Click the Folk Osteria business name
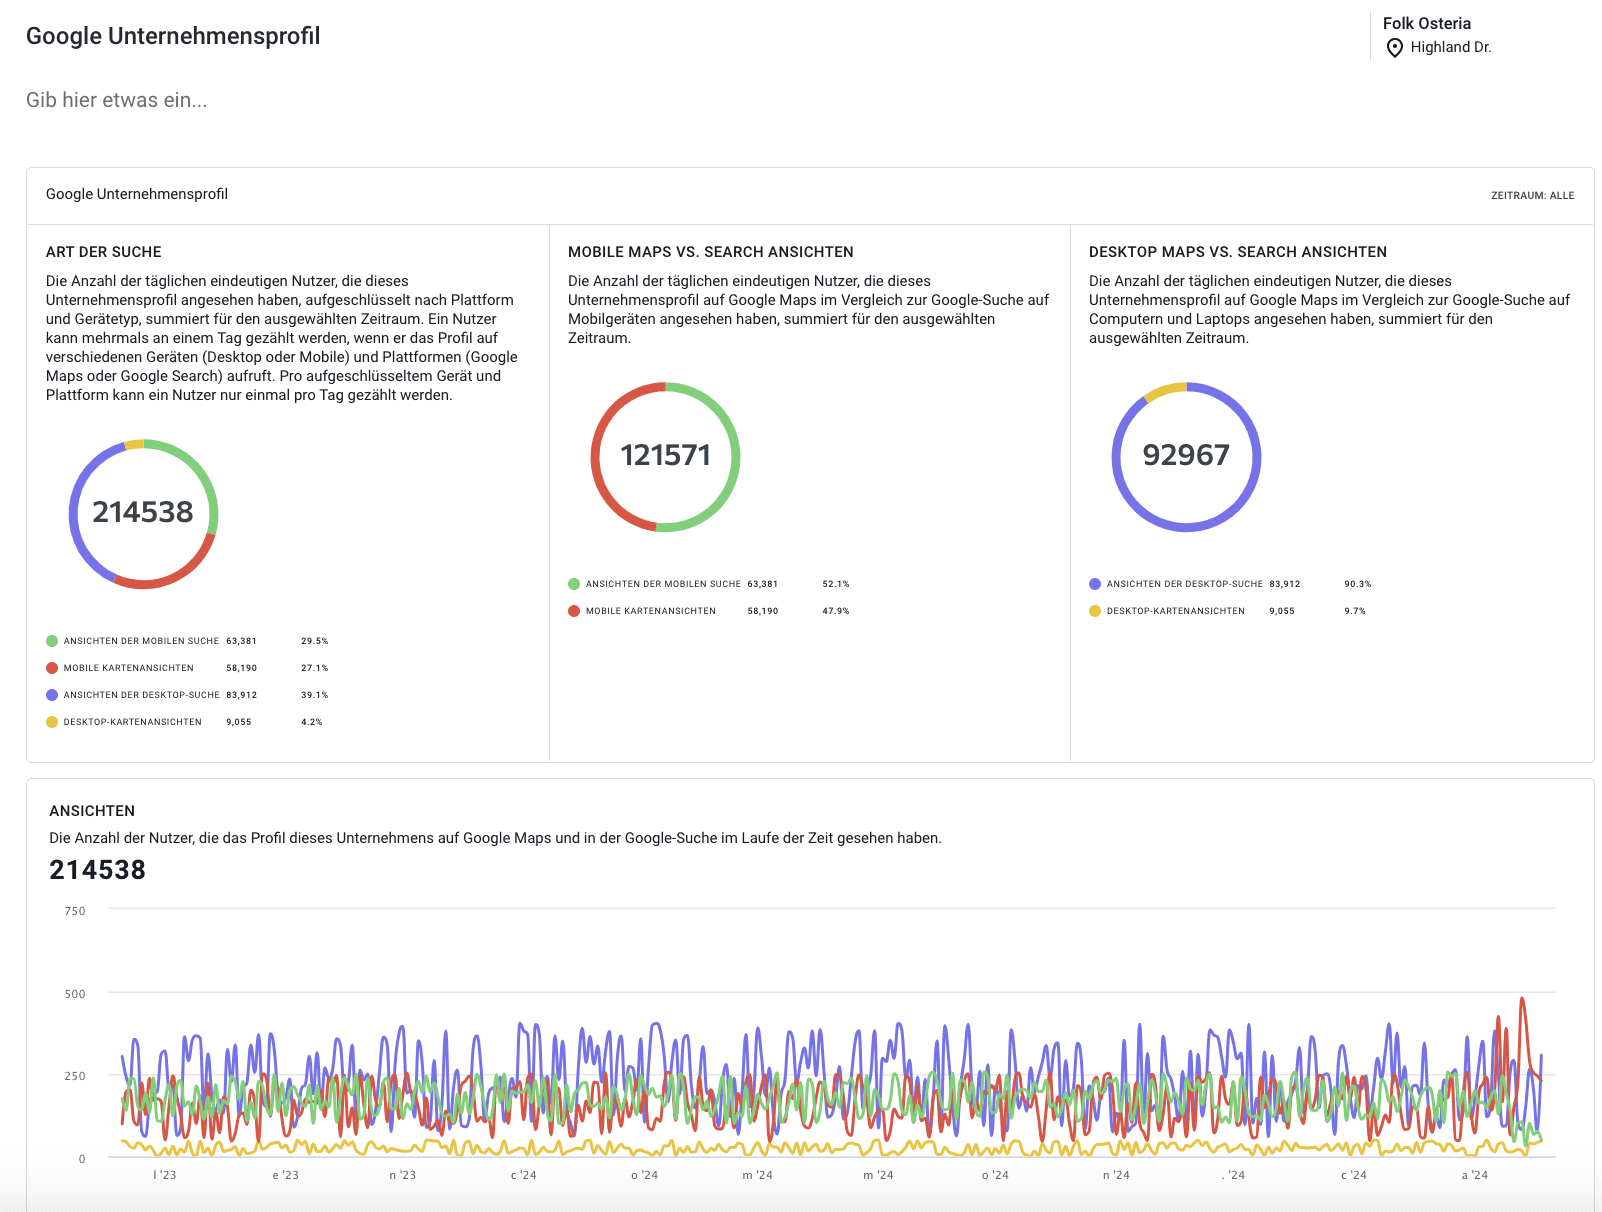The image size is (1602, 1212). [x=1426, y=23]
